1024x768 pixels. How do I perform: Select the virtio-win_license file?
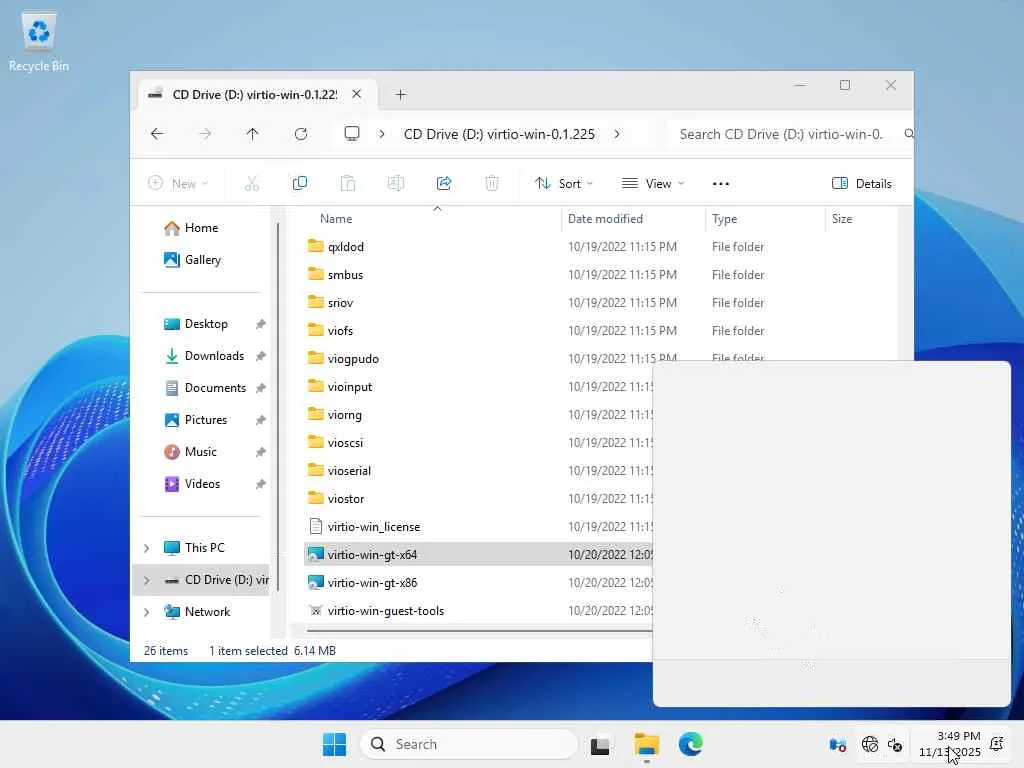[374, 527]
